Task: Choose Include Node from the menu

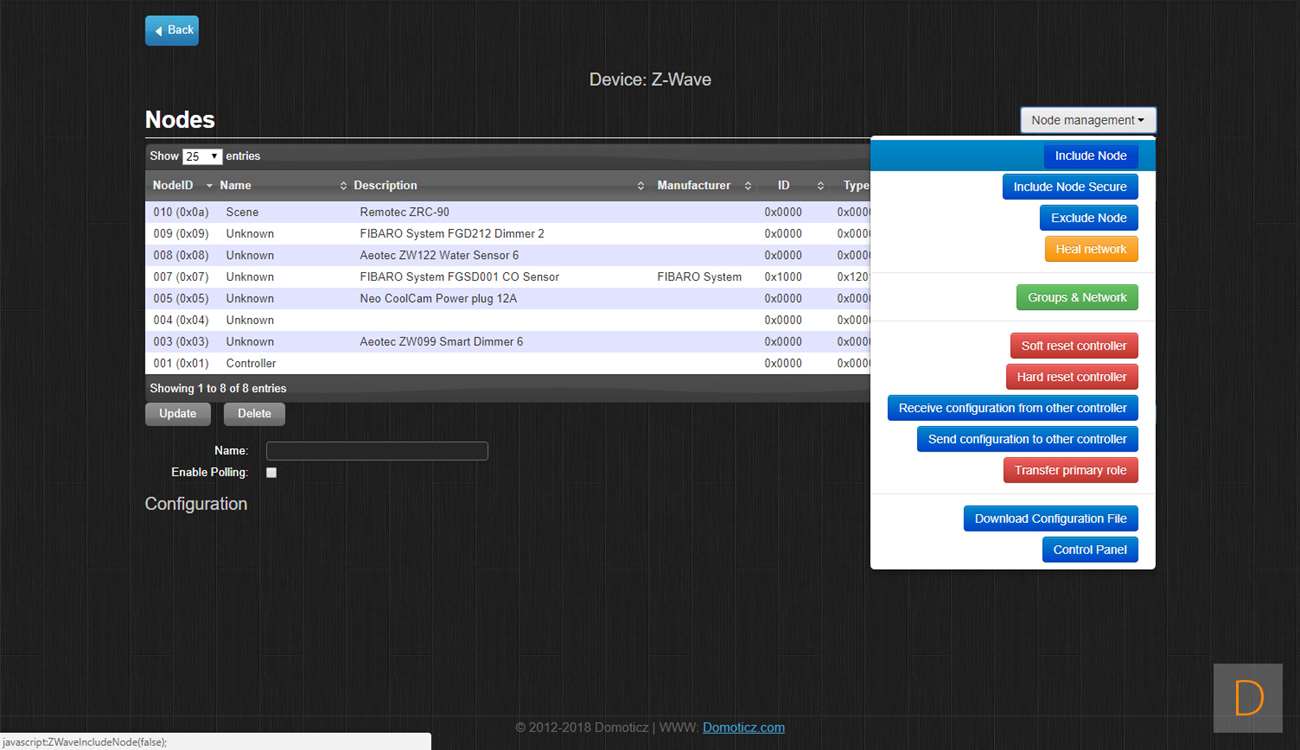Action: (x=1090, y=156)
